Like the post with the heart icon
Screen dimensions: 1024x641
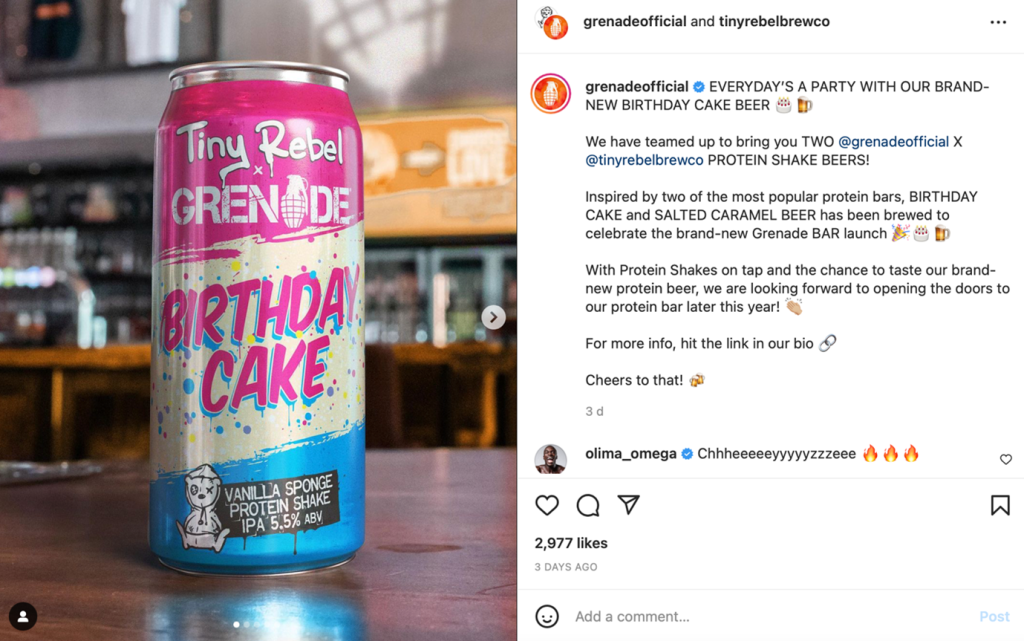click(547, 505)
